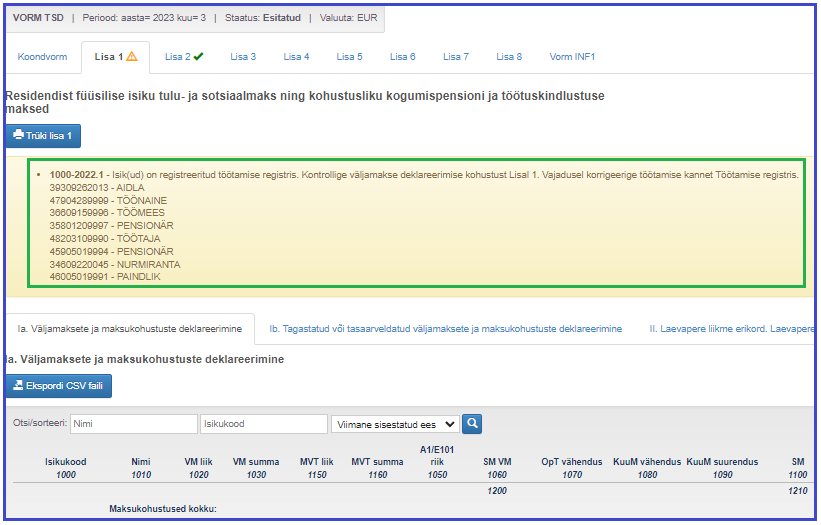The image size is (821, 525).
Task: Click the Valuuta: EUR header text
Action: click(349, 18)
